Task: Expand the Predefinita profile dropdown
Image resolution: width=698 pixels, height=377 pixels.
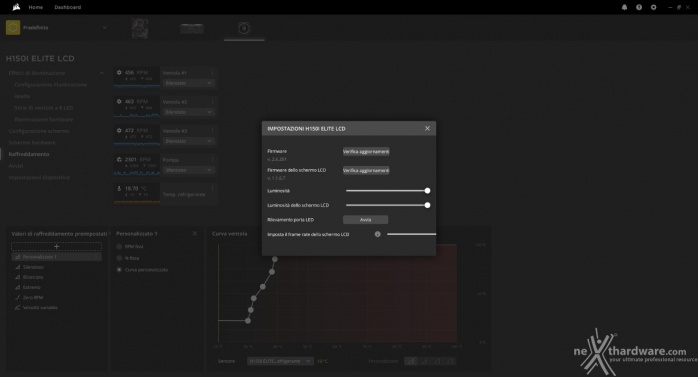Action: pos(105,28)
